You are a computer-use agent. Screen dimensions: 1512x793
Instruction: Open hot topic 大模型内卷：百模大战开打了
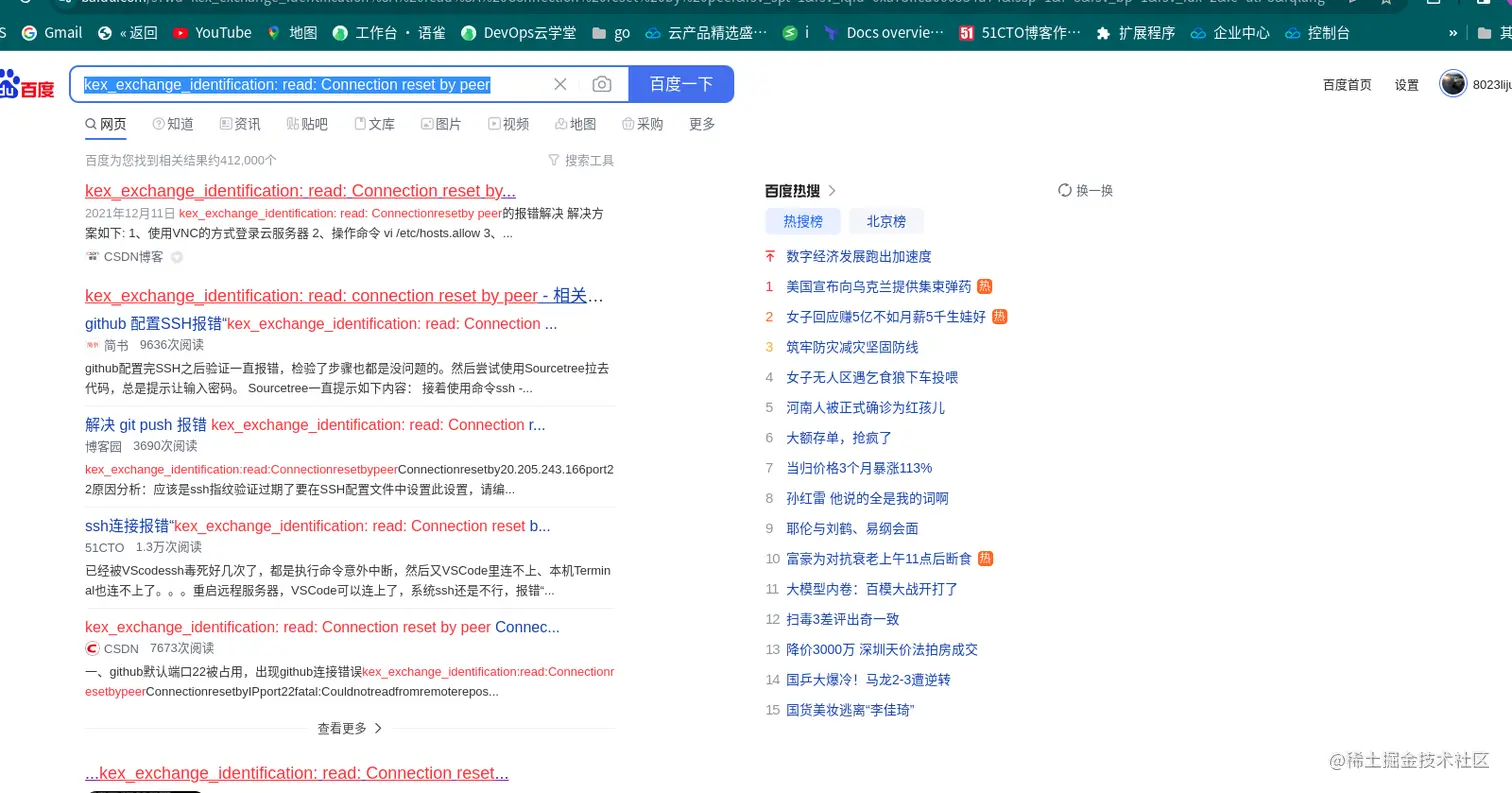pyautogui.click(x=872, y=589)
